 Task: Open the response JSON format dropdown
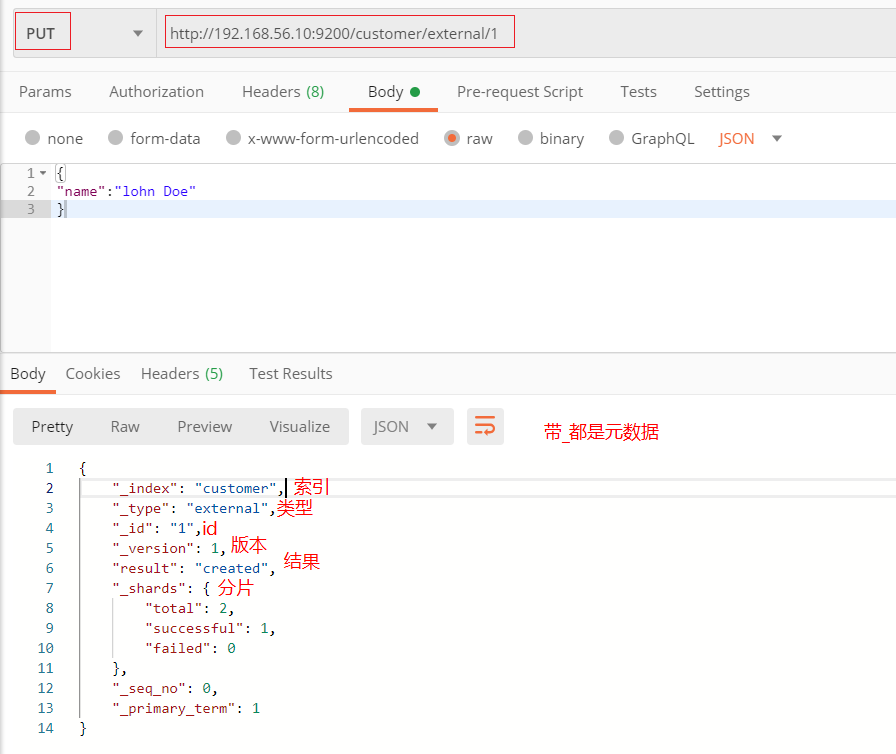click(x=407, y=427)
